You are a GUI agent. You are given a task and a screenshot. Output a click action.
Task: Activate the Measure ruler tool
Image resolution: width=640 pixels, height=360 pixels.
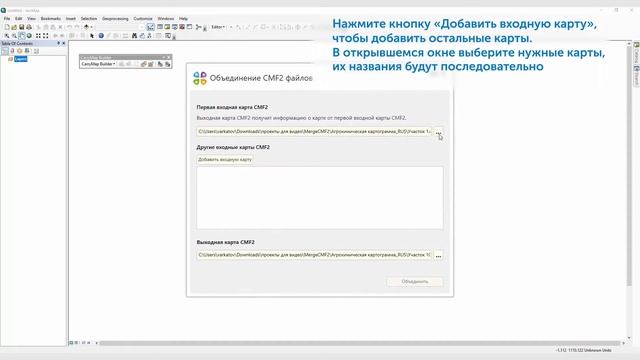click(125, 36)
